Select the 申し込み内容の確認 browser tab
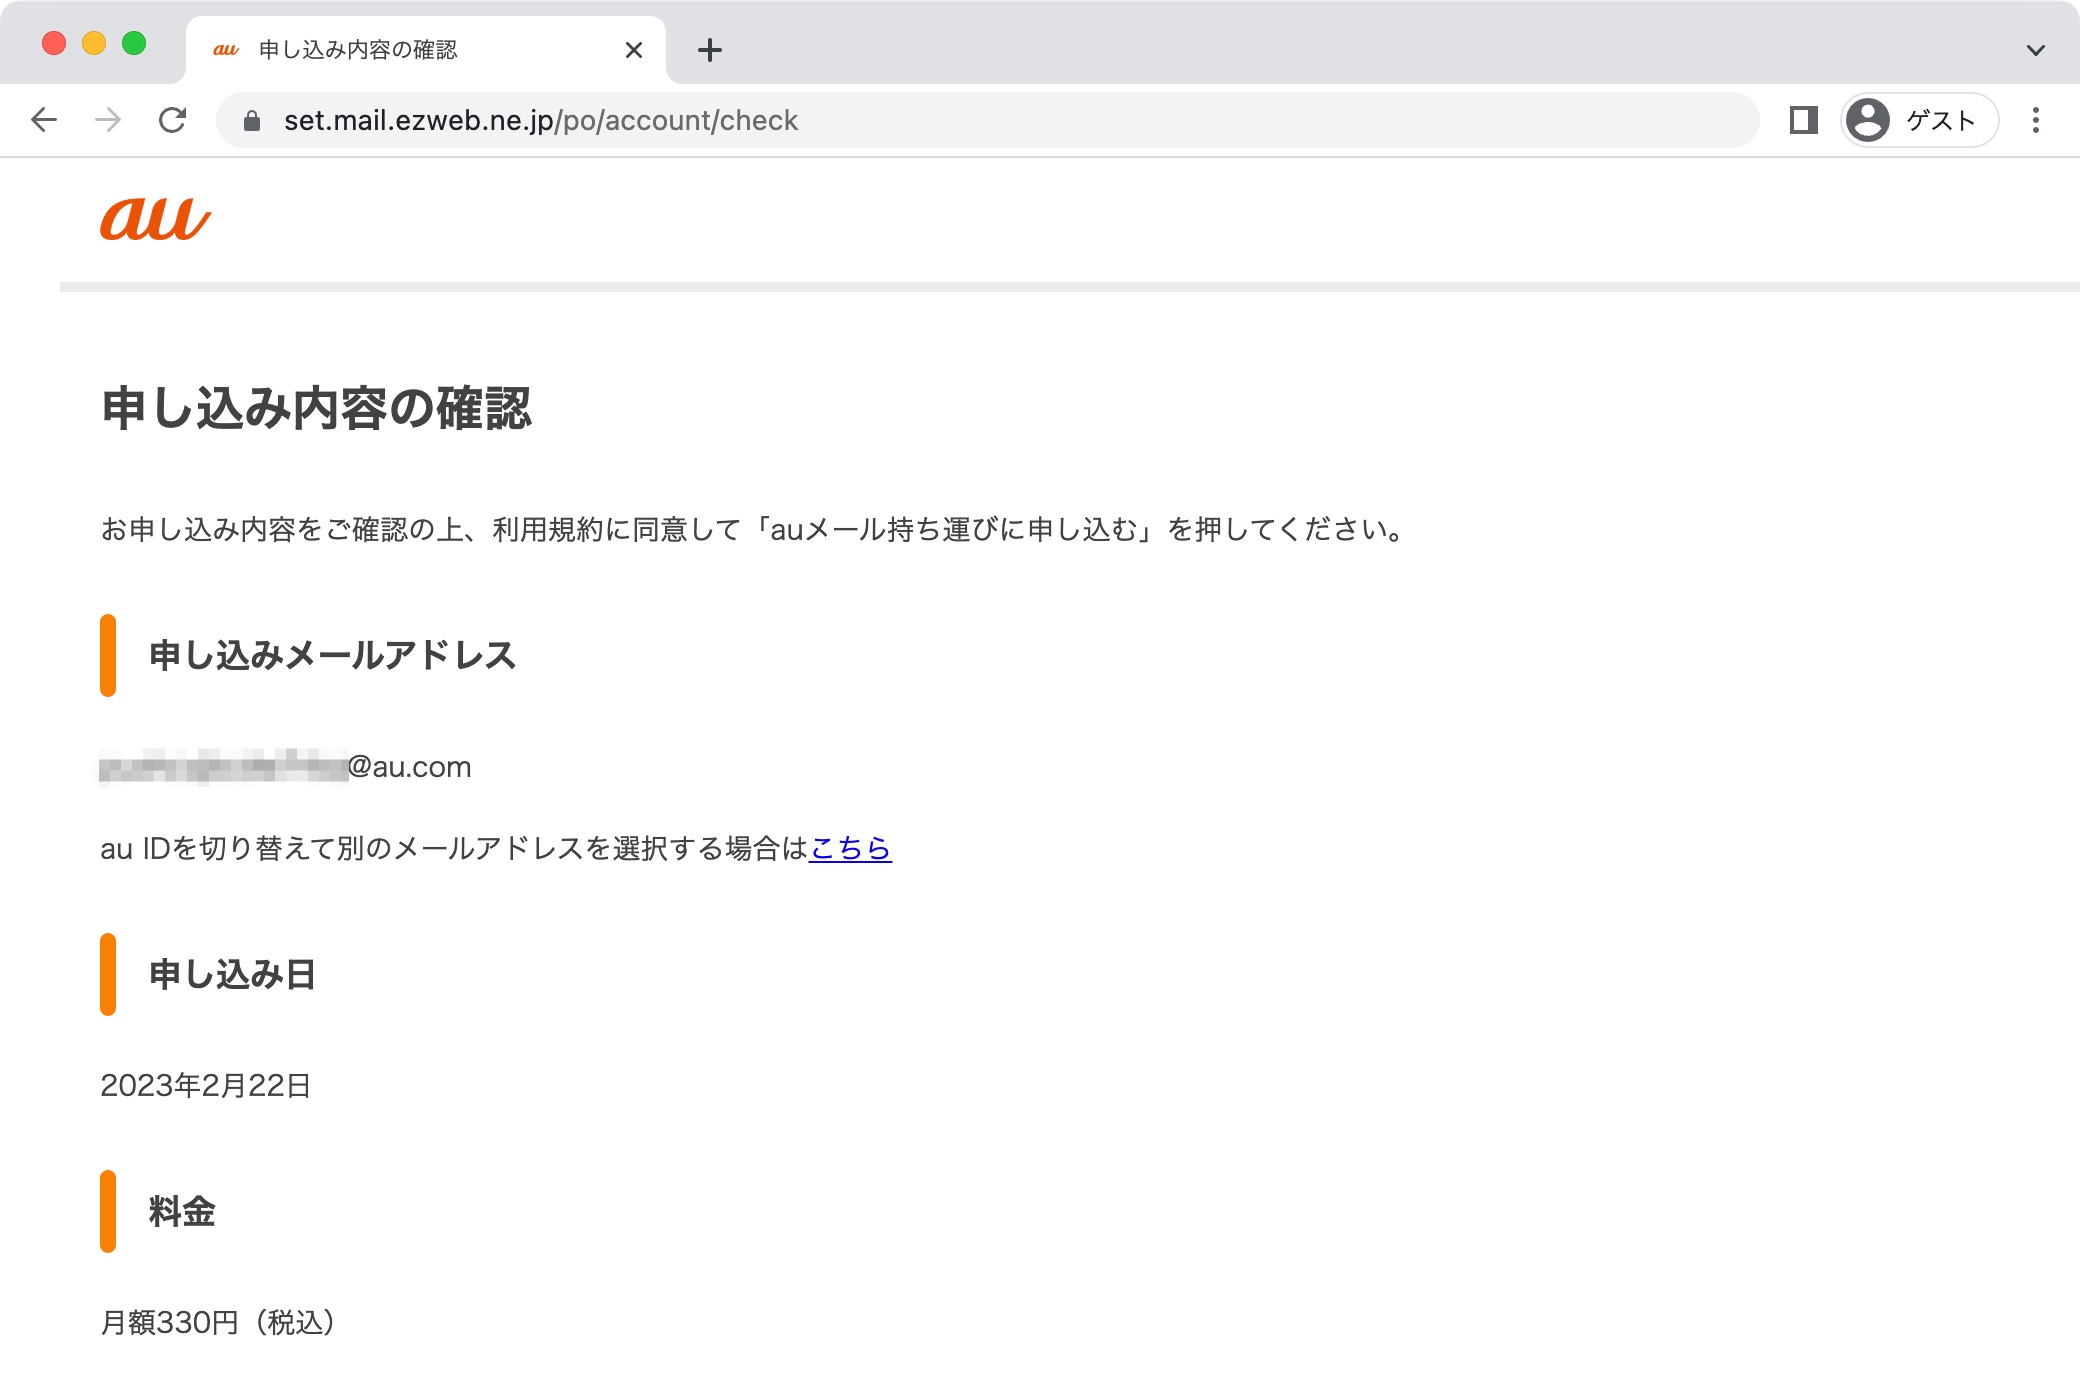The width and height of the screenshot is (2080, 1398). tap(426, 50)
